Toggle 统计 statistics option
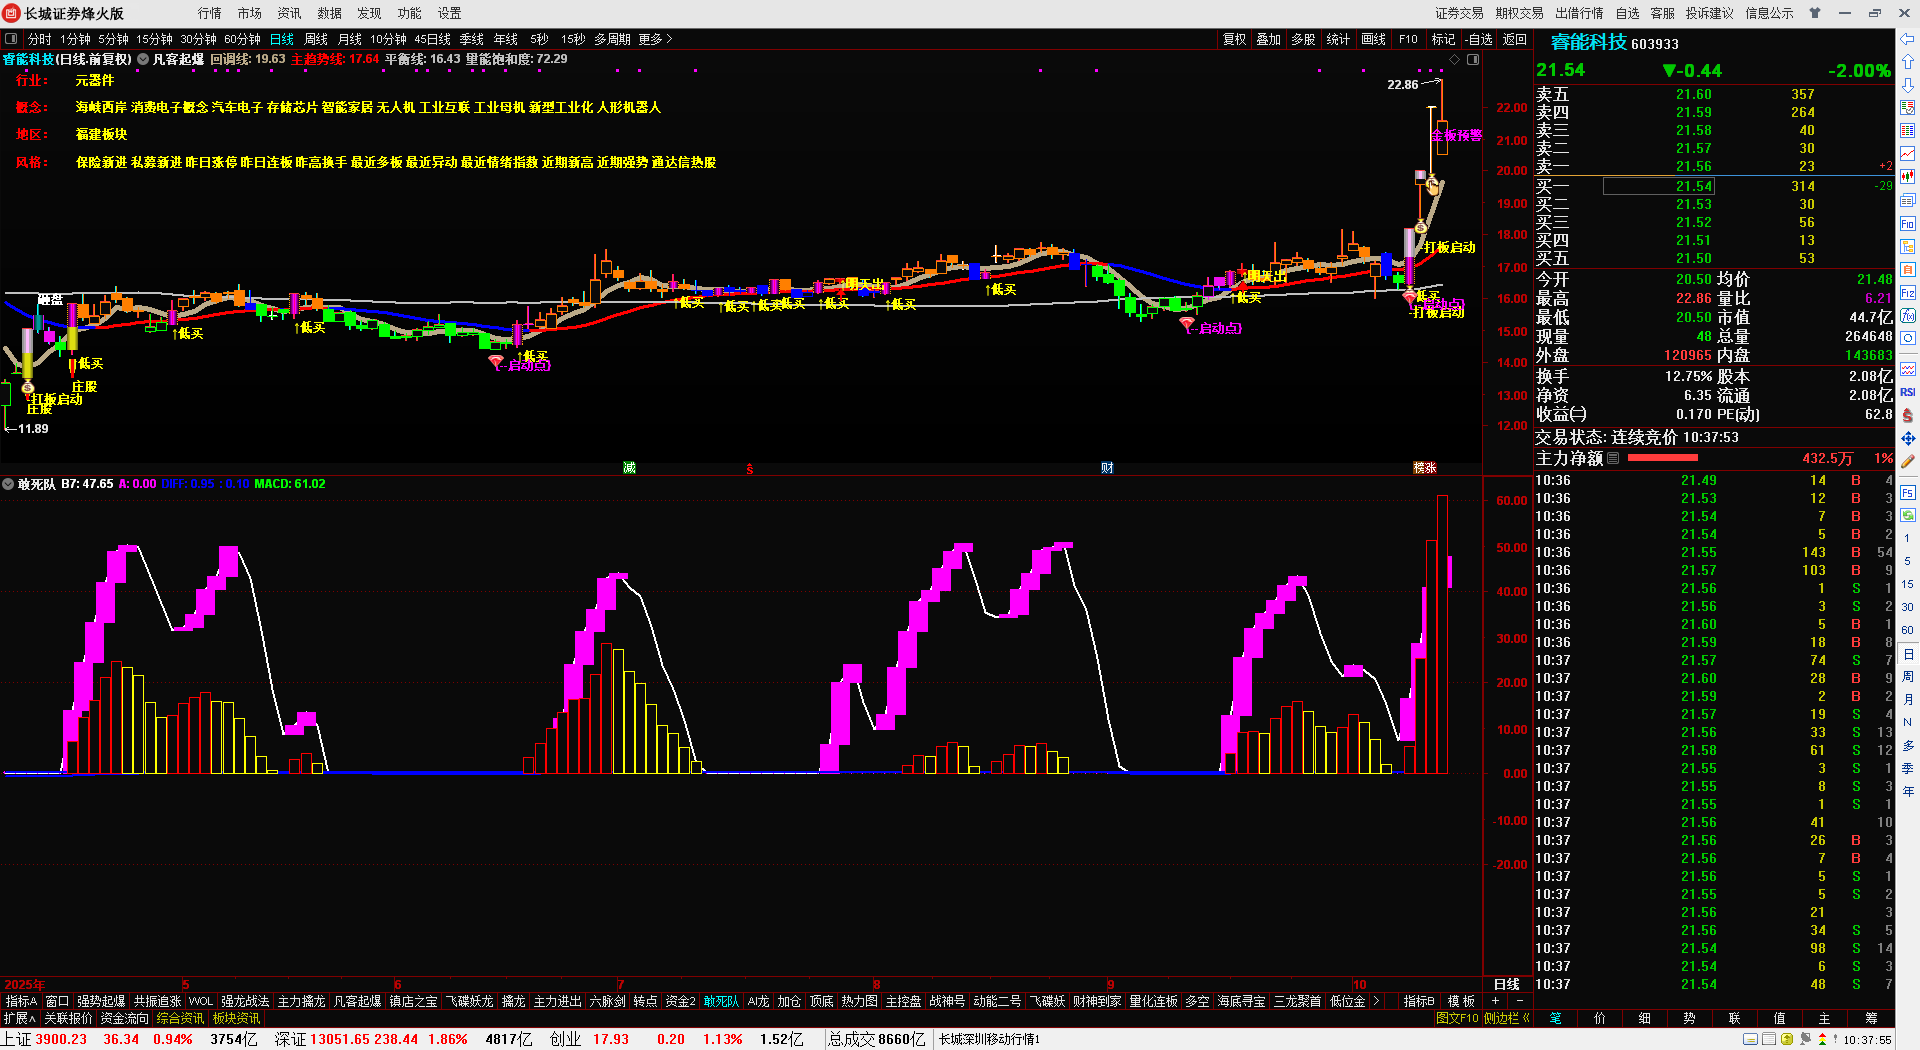 pos(1338,39)
